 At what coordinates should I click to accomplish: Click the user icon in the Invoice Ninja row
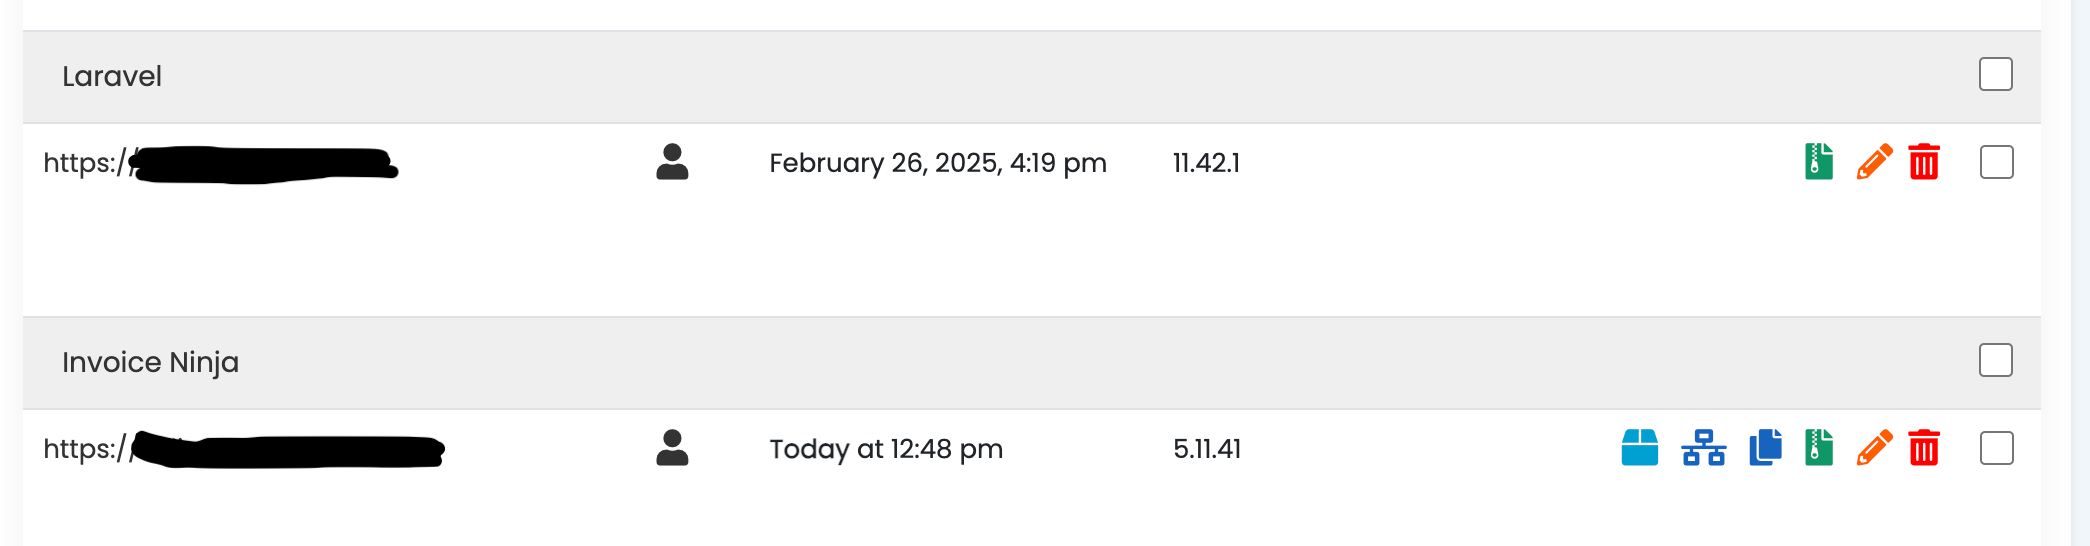672,448
